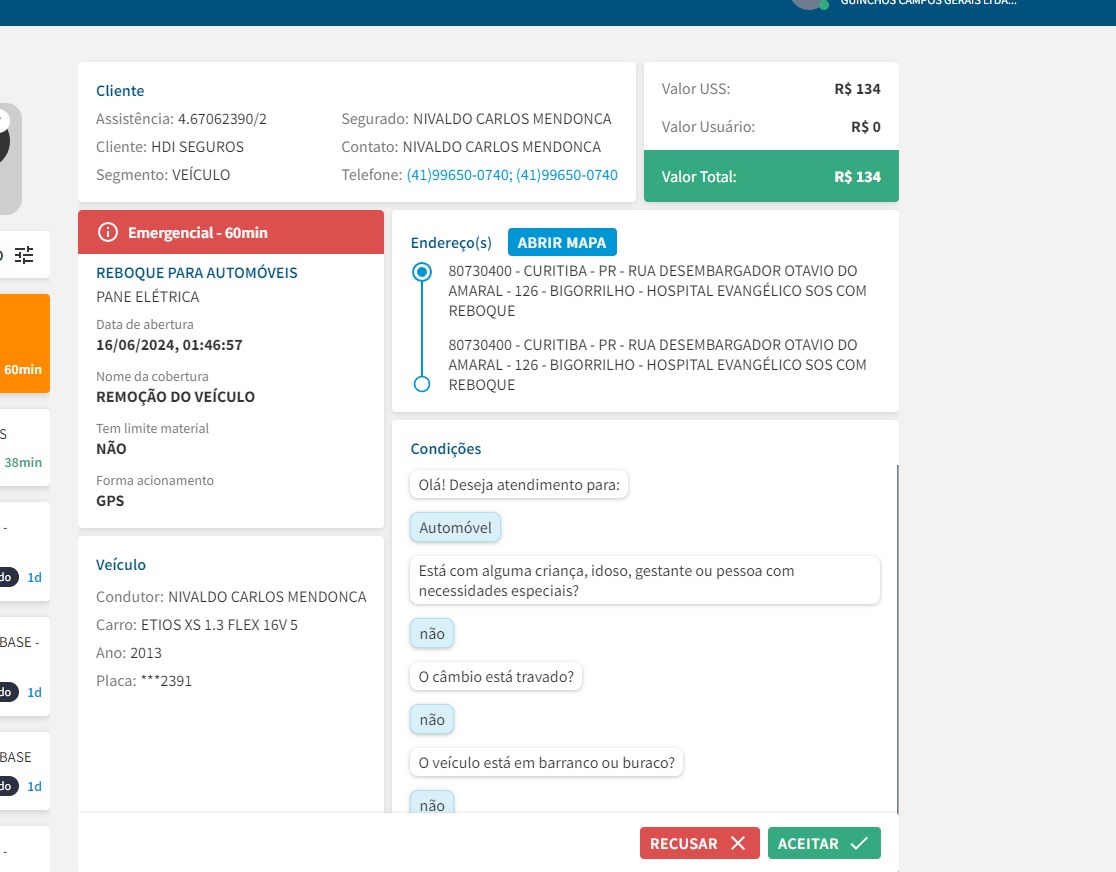Click the info icon beside Emergencial - 60min
This screenshot has width=1116, height=872.
[x=107, y=232]
